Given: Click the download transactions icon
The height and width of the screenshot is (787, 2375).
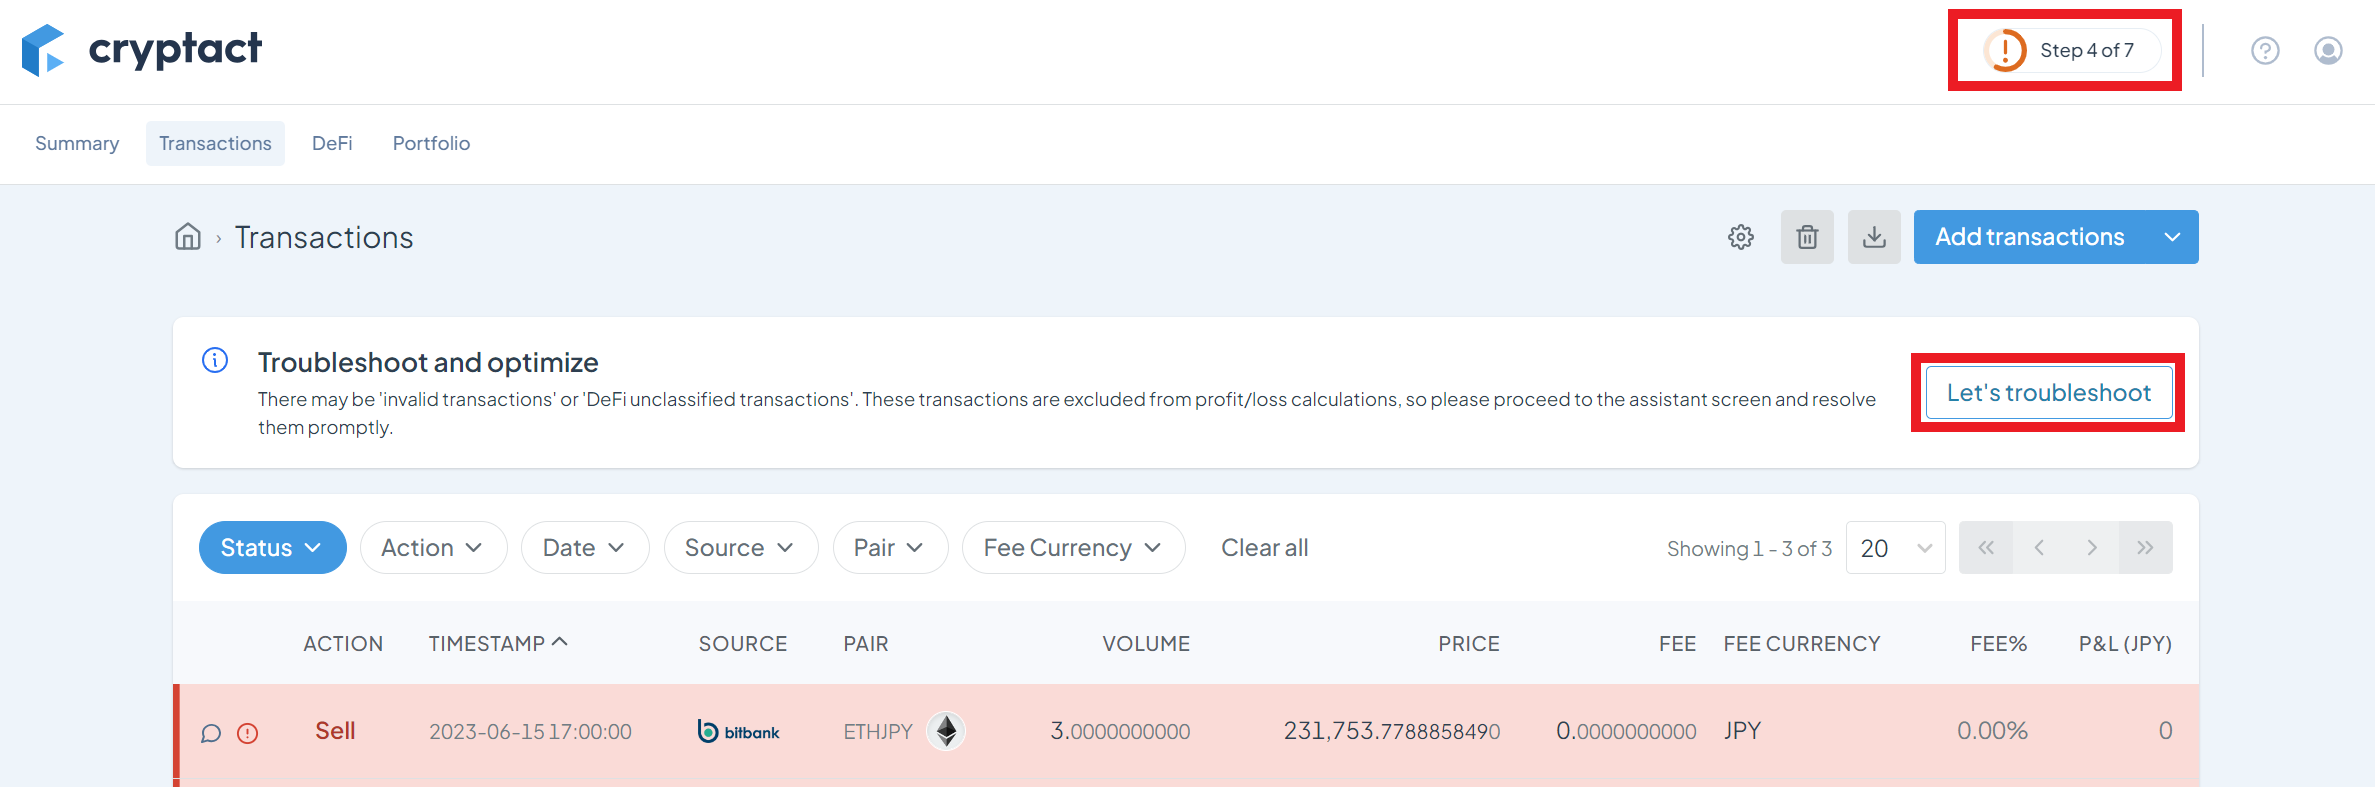Looking at the screenshot, I should [1874, 237].
